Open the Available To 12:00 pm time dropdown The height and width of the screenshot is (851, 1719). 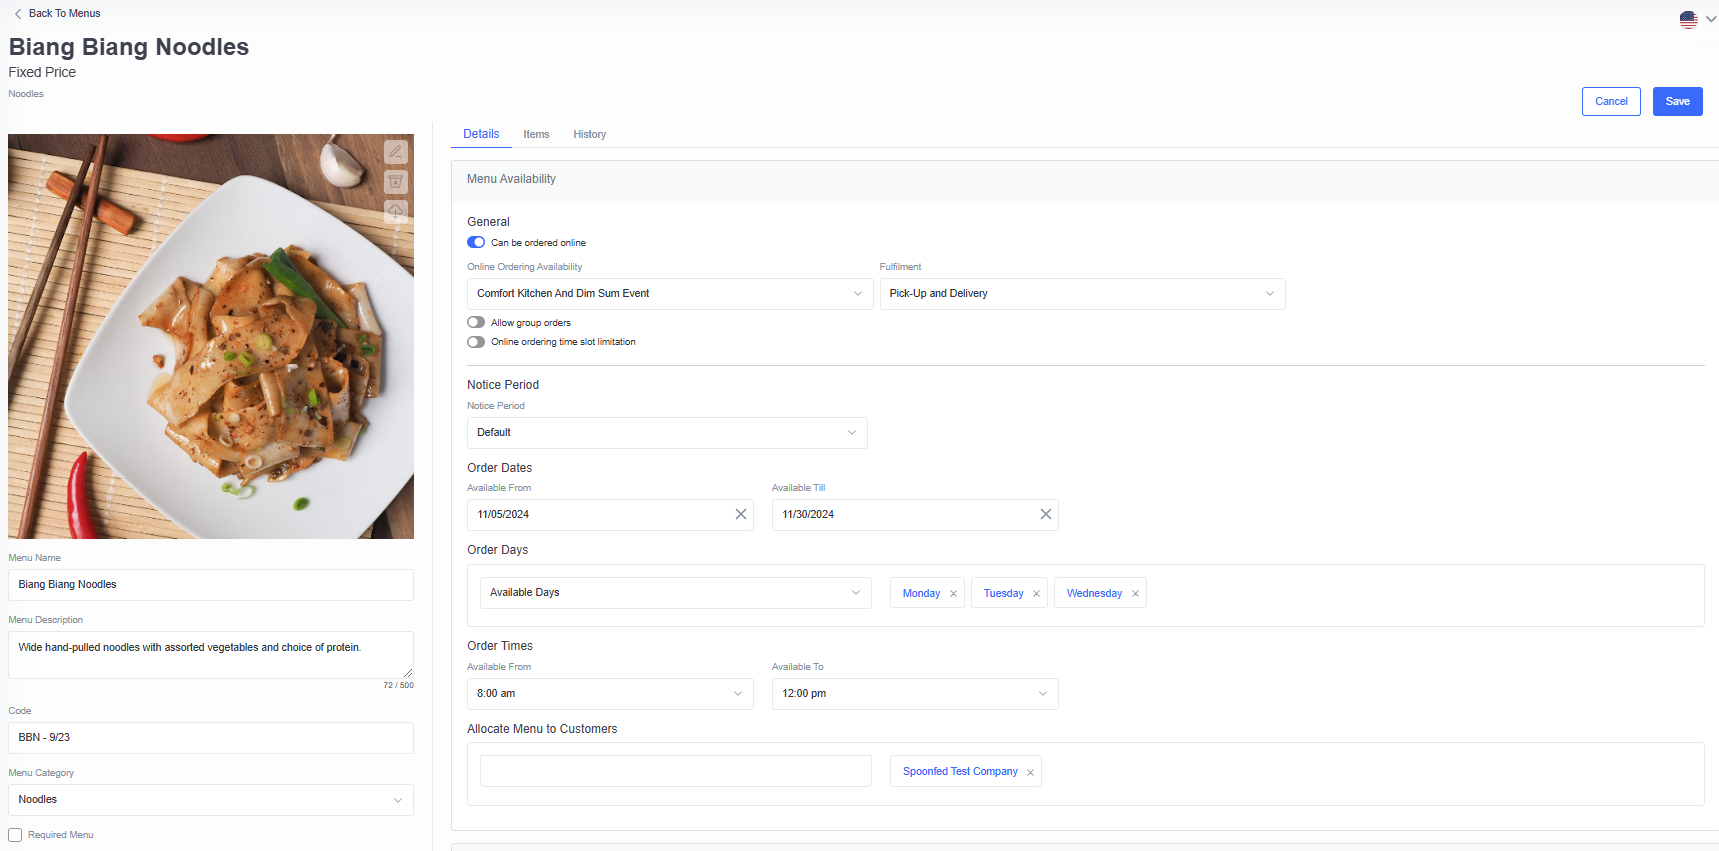coord(915,694)
